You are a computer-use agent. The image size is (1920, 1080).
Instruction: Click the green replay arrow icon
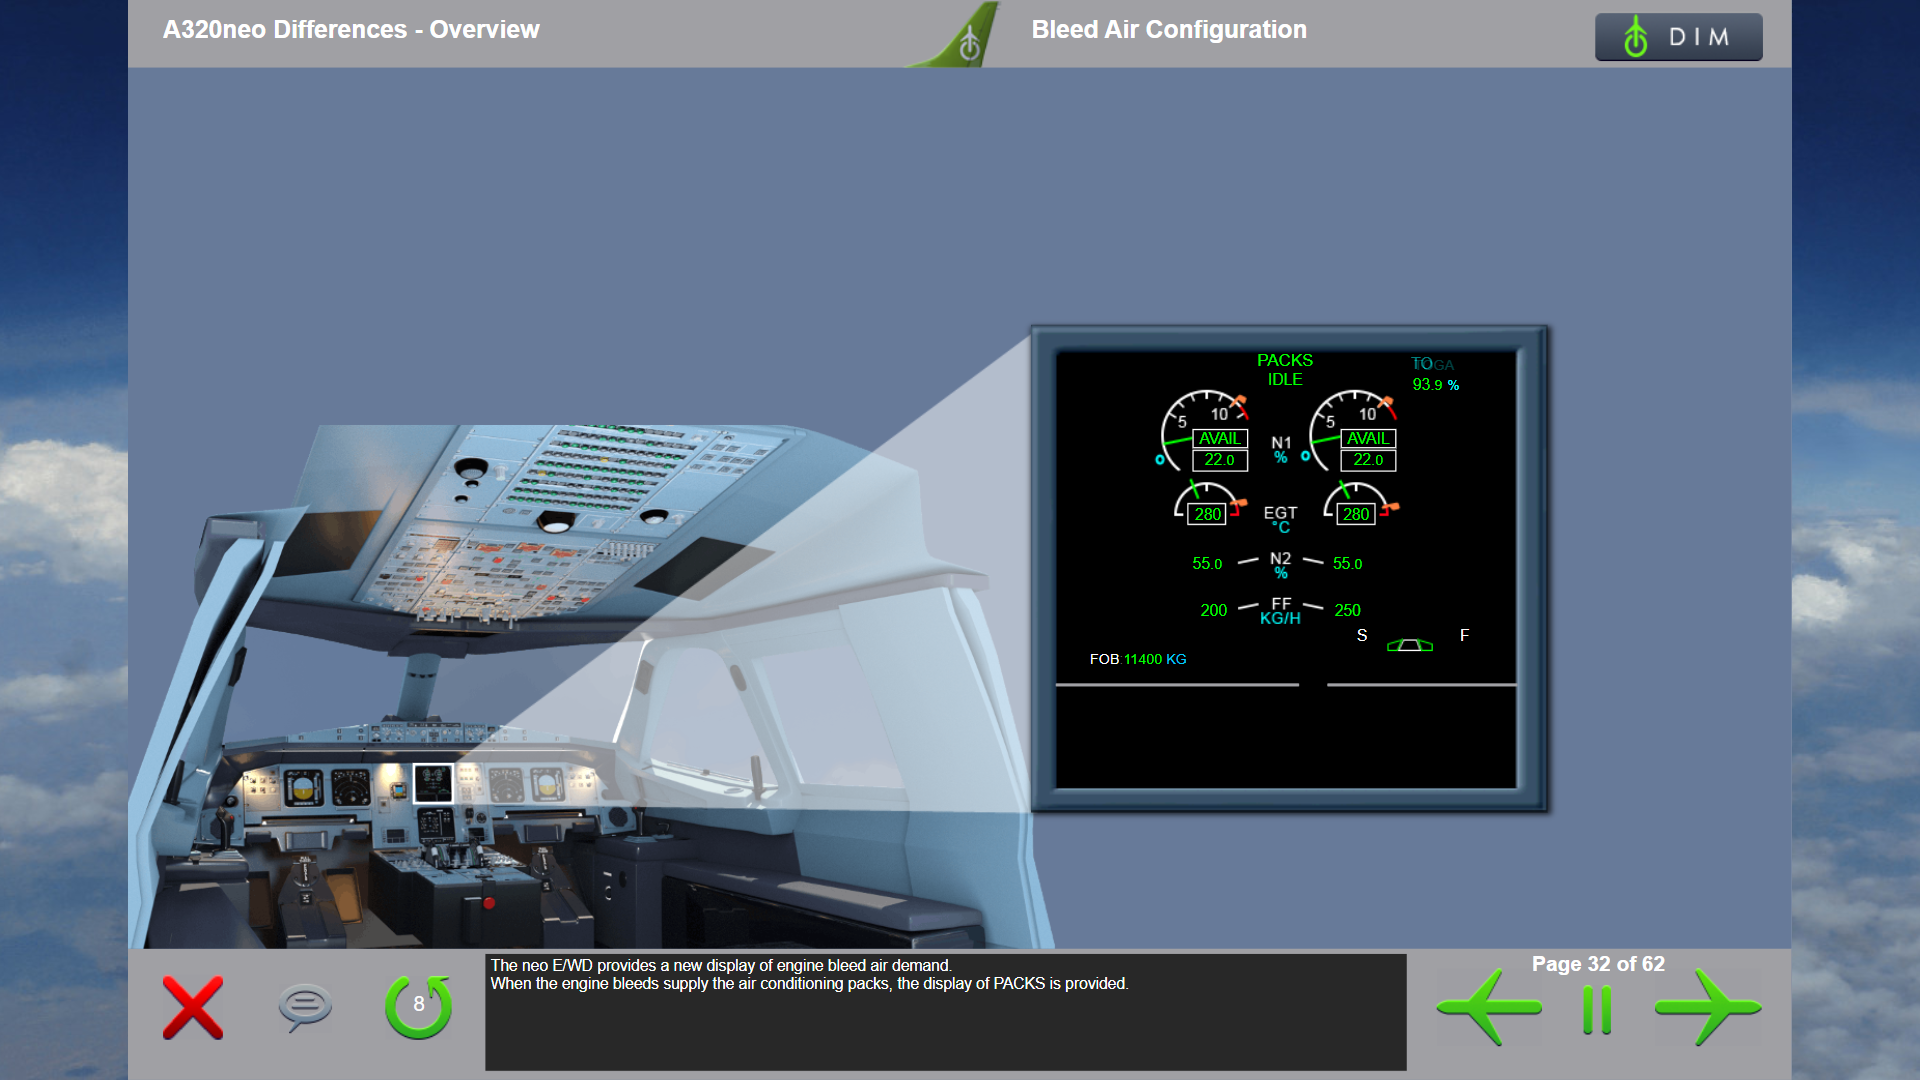[419, 1006]
